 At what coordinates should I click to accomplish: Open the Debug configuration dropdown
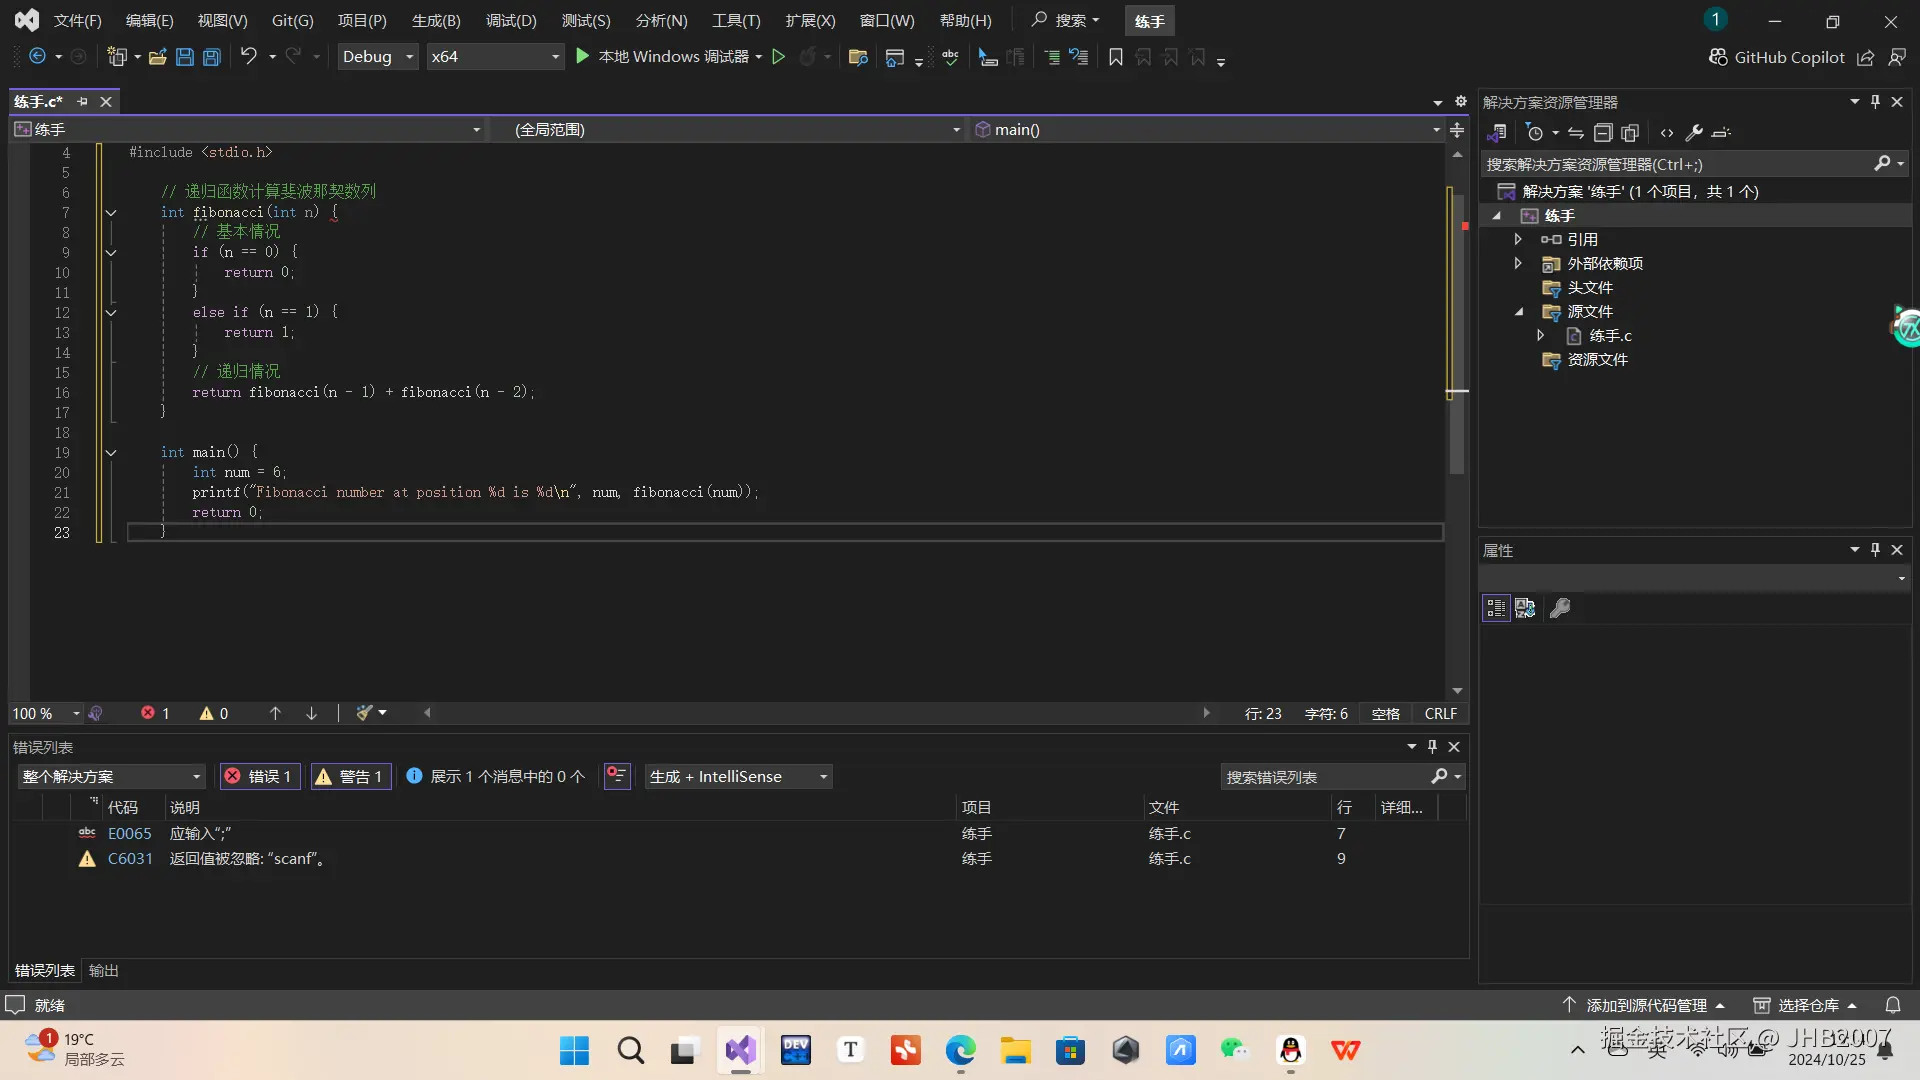coord(378,57)
